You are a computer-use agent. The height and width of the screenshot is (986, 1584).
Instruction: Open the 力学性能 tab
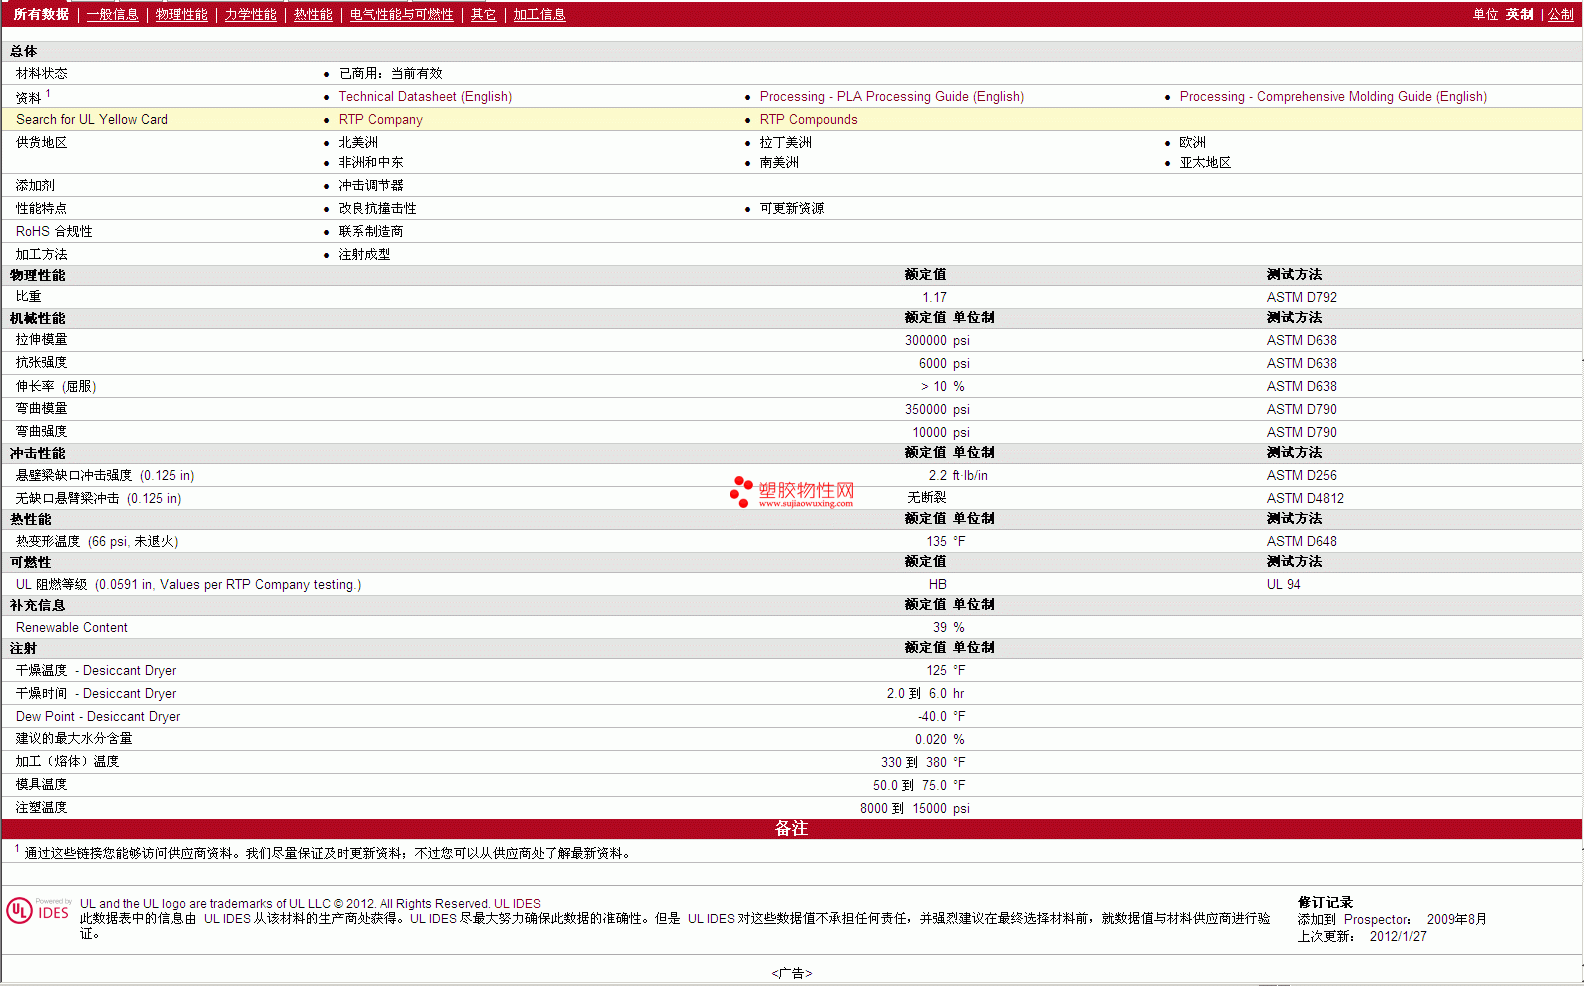coord(250,15)
